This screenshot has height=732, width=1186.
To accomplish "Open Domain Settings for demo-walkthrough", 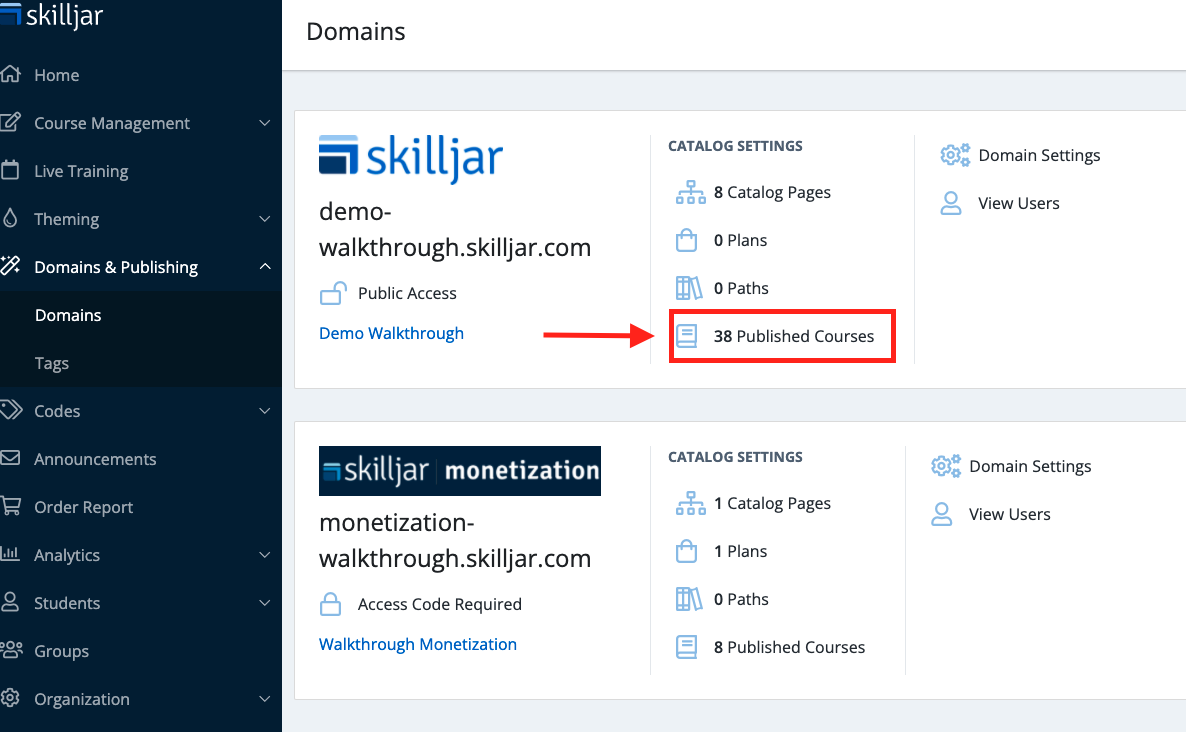I will 1039,155.
